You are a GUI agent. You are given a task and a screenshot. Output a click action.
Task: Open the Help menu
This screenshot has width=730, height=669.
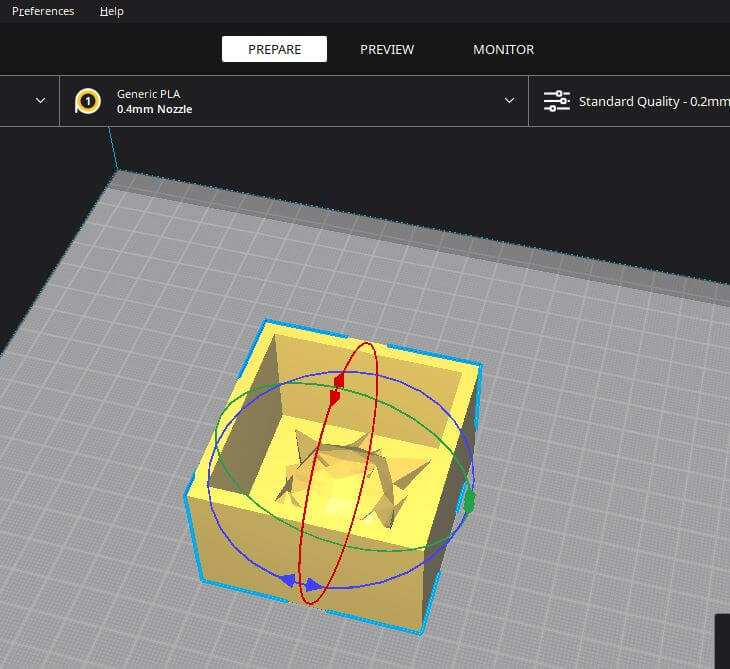(x=111, y=11)
